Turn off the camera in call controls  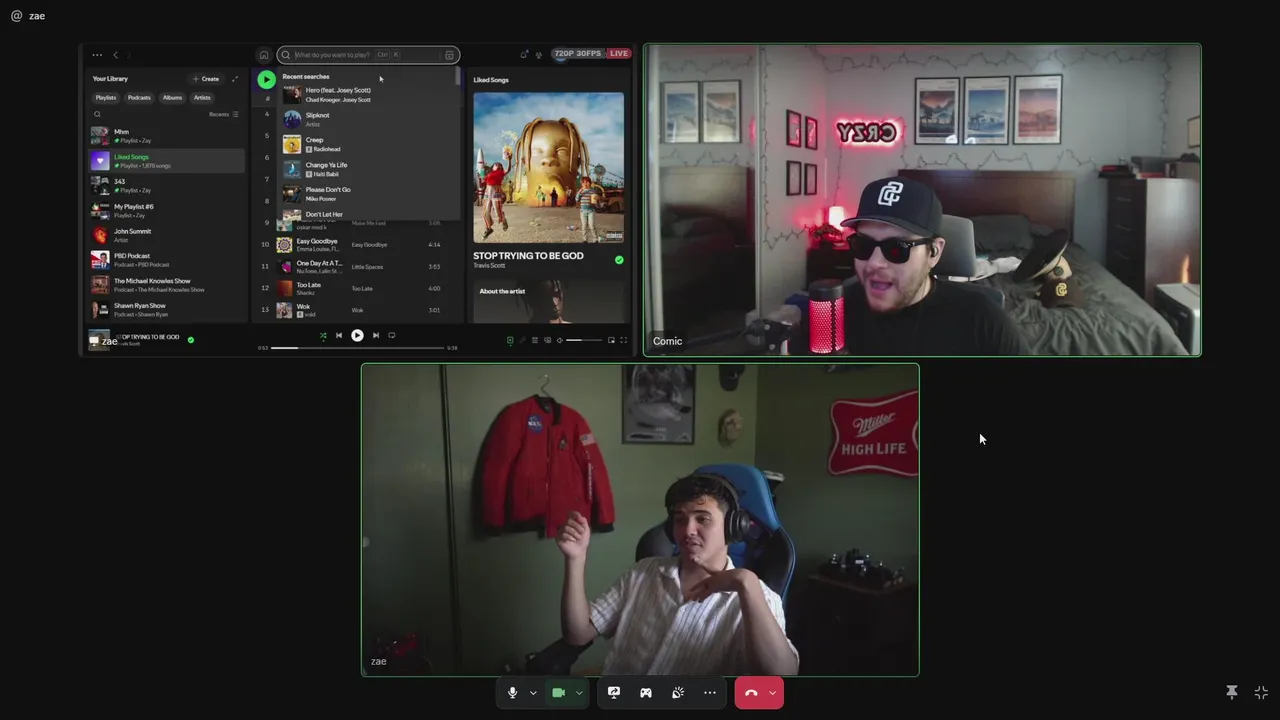pyautogui.click(x=559, y=692)
